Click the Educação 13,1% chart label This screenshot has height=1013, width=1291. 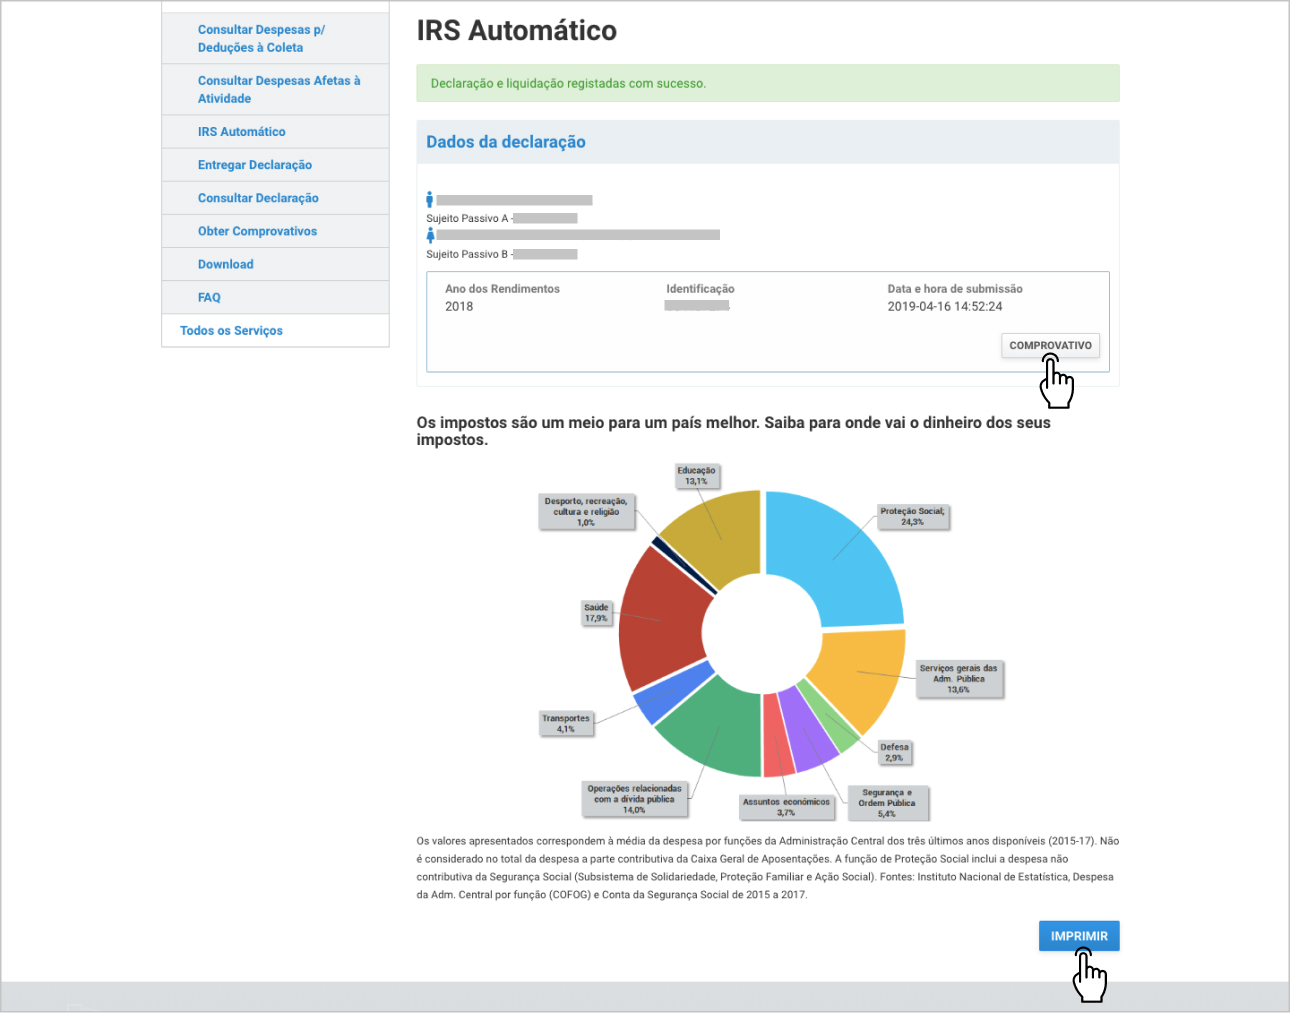pos(696,476)
